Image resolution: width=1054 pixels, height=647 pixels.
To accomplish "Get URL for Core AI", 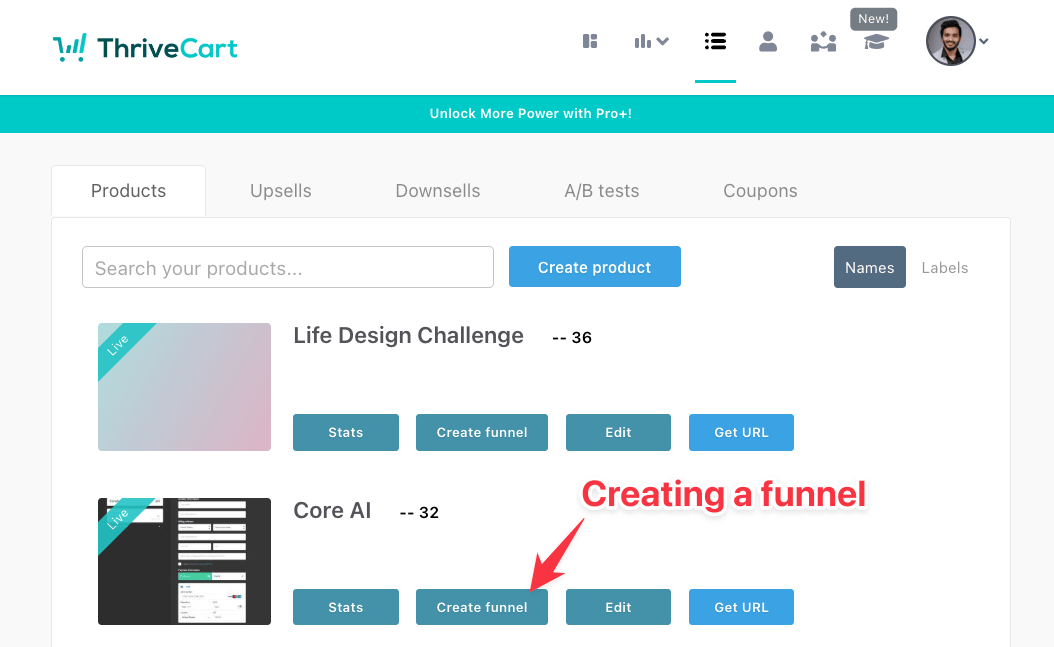I will tap(741, 607).
